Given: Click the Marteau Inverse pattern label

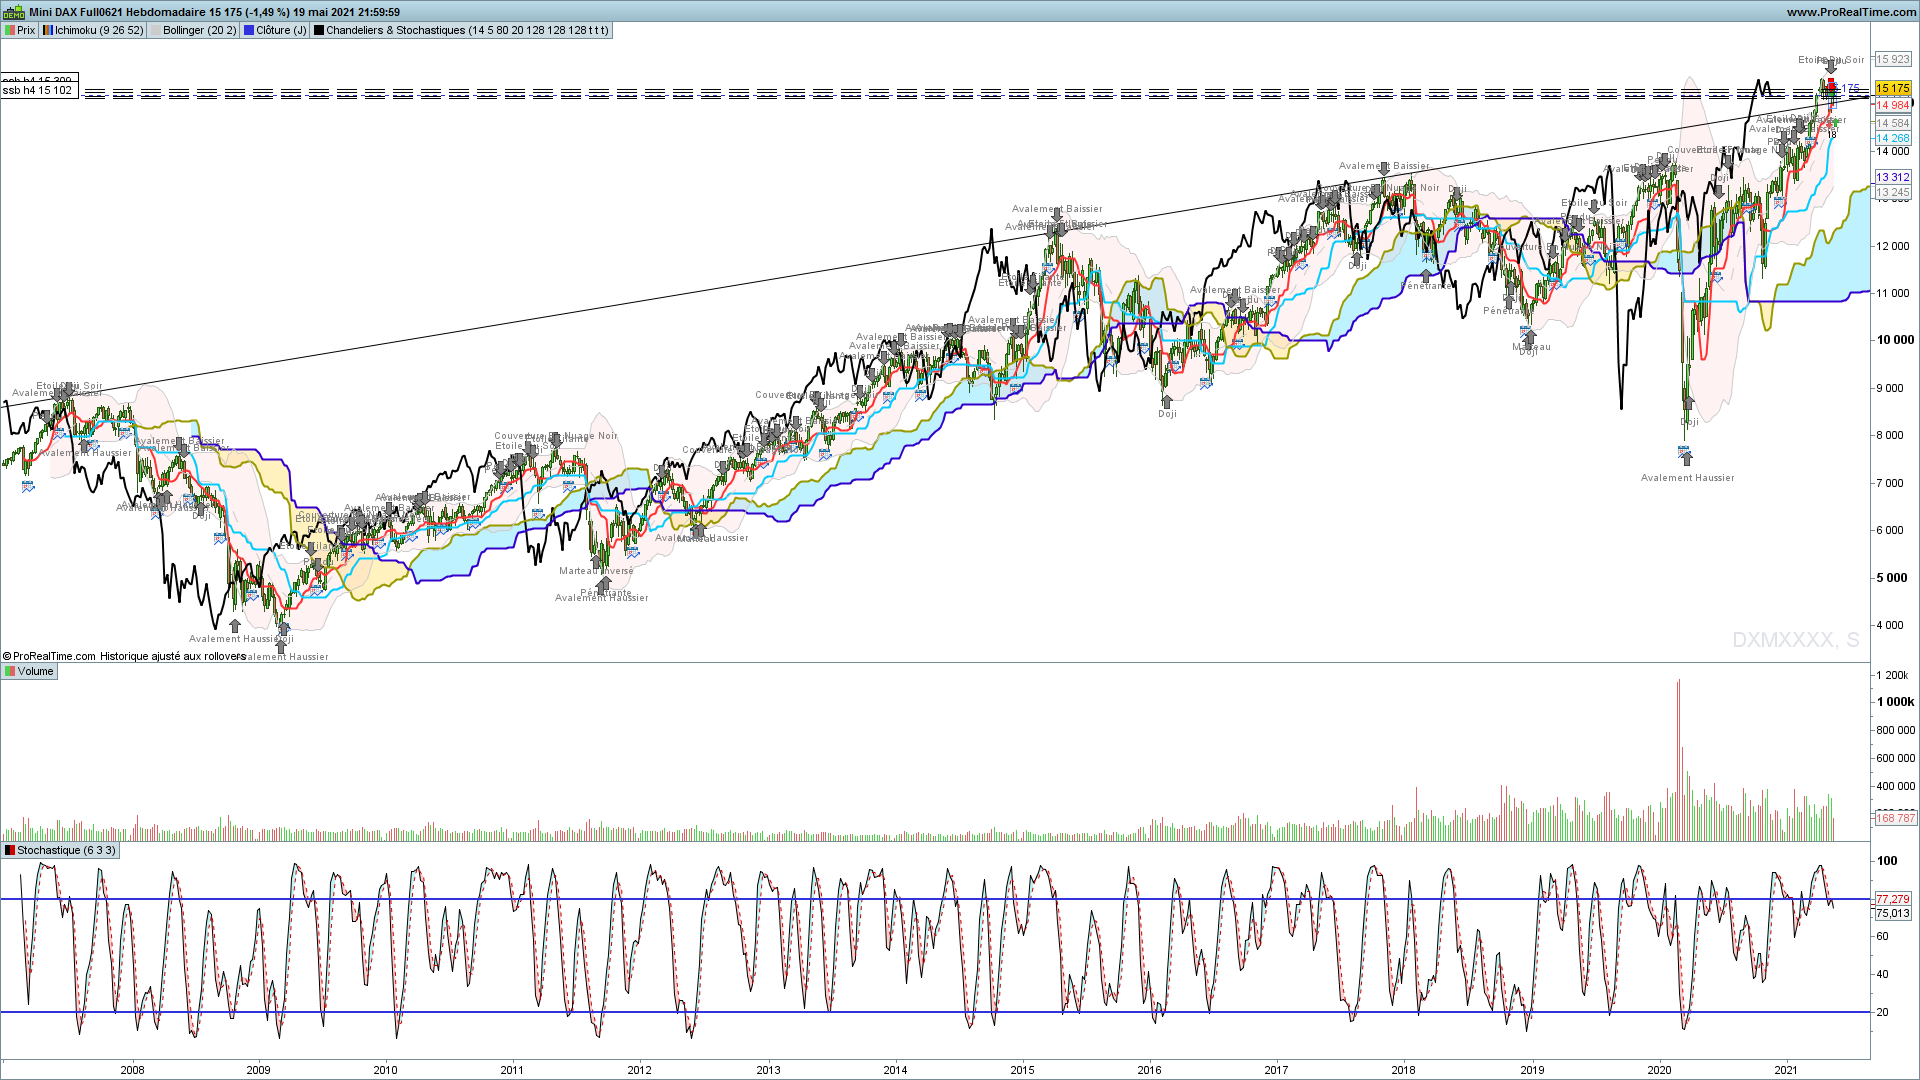Looking at the screenshot, I should tap(596, 571).
